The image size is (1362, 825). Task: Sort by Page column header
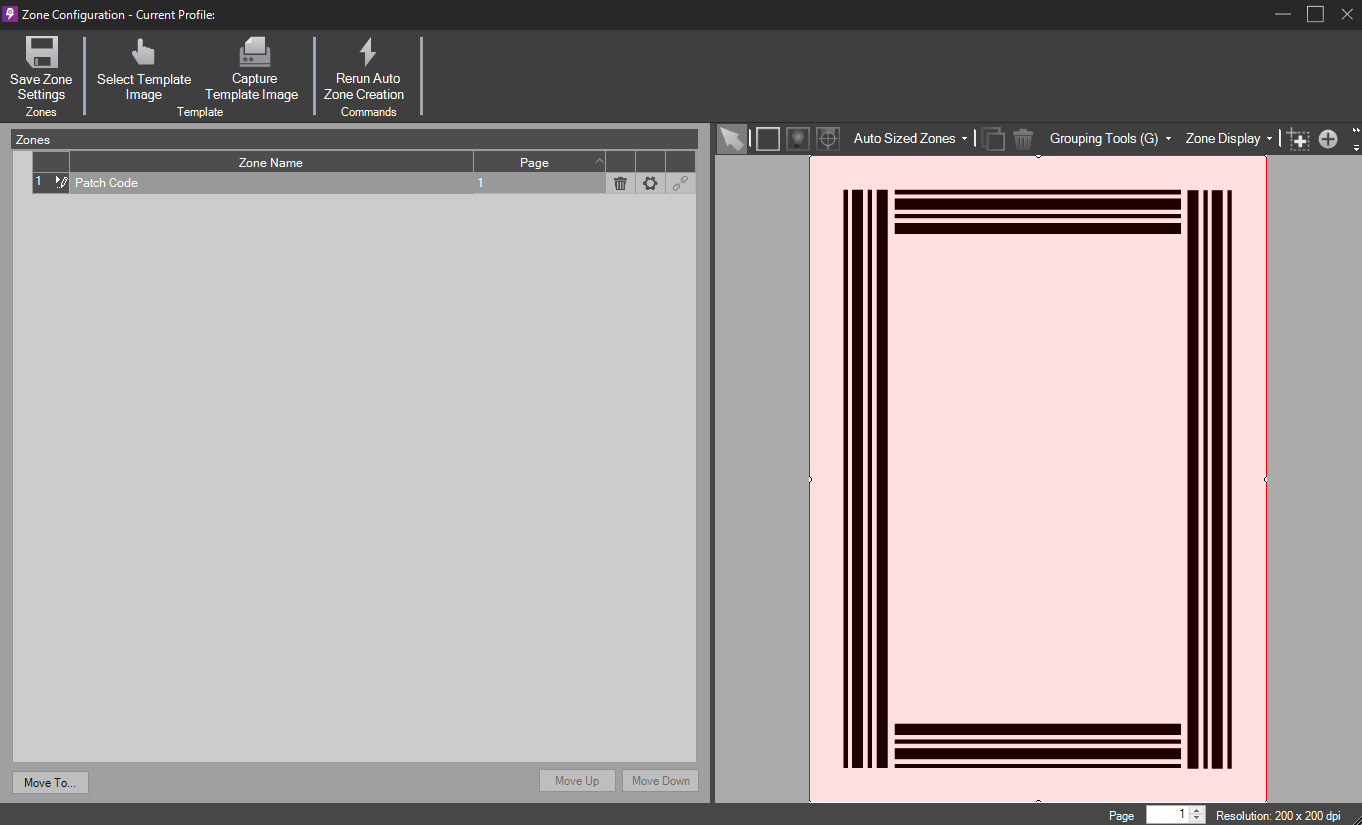pyautogui.click(x=539, y=162)
